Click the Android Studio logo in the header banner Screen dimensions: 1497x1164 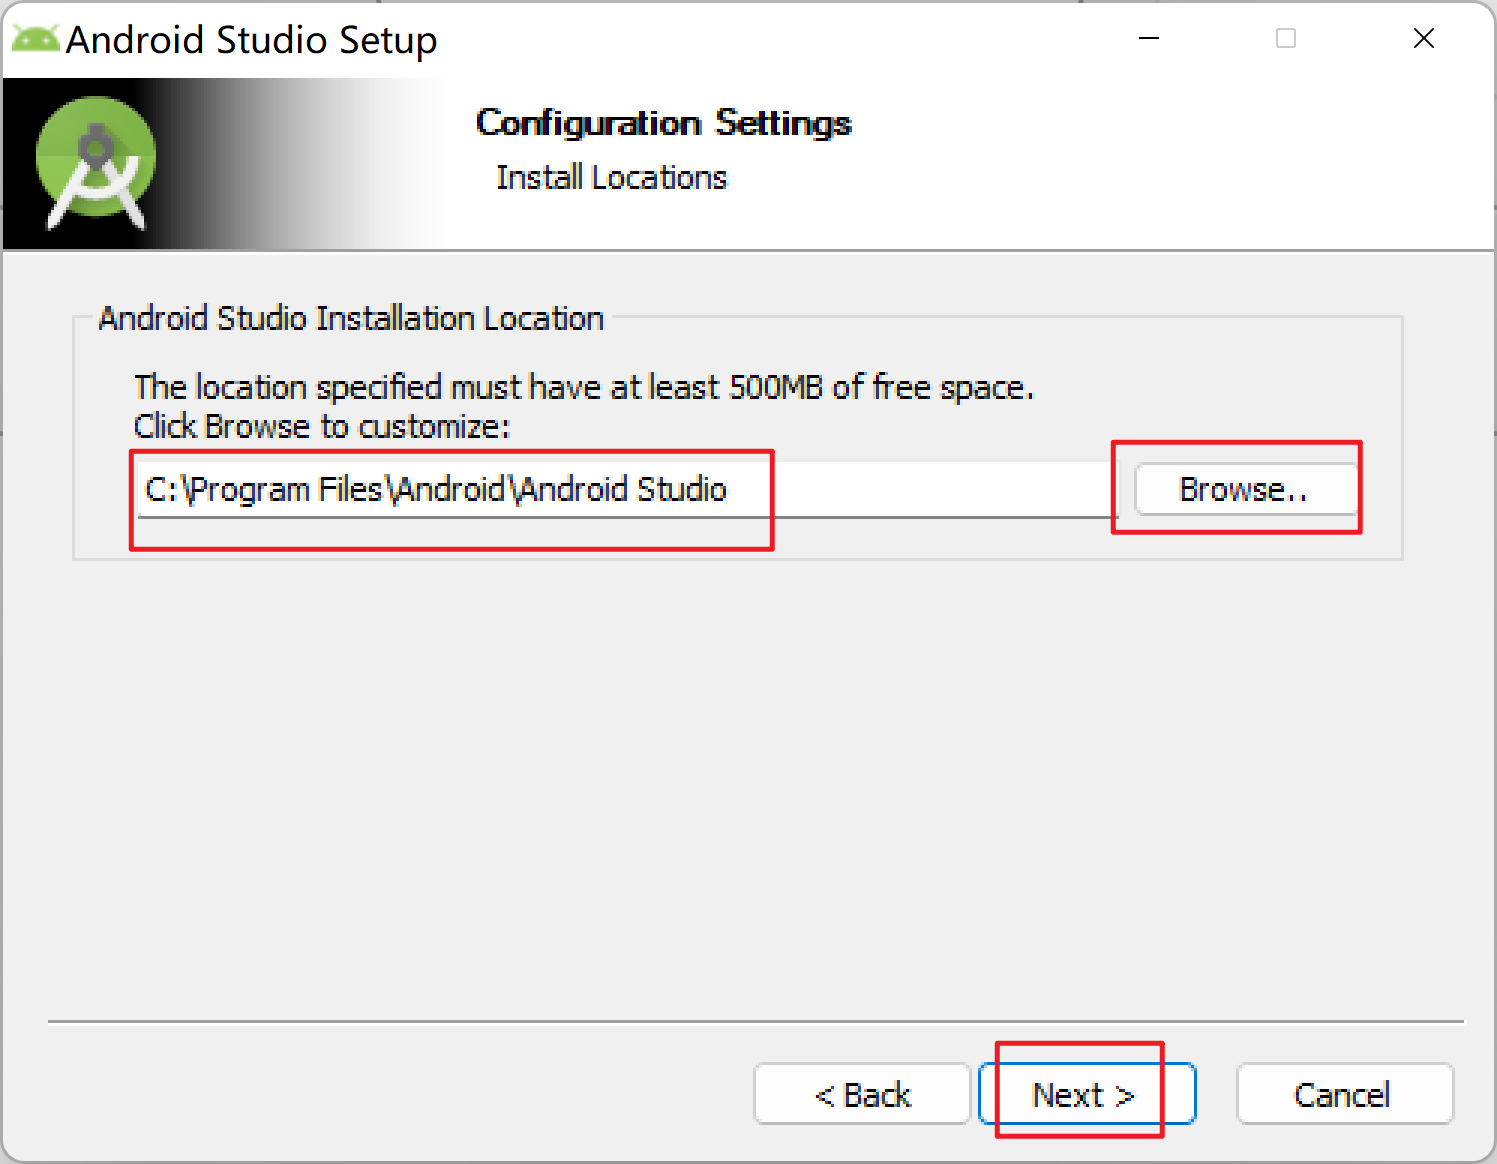93,160
